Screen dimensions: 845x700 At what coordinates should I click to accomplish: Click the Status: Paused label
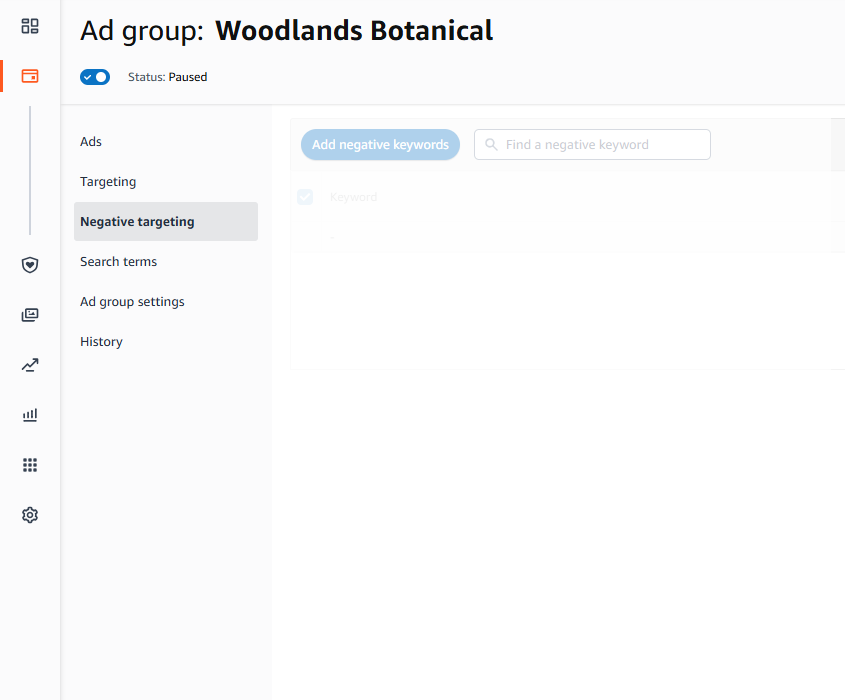point(168,77)
